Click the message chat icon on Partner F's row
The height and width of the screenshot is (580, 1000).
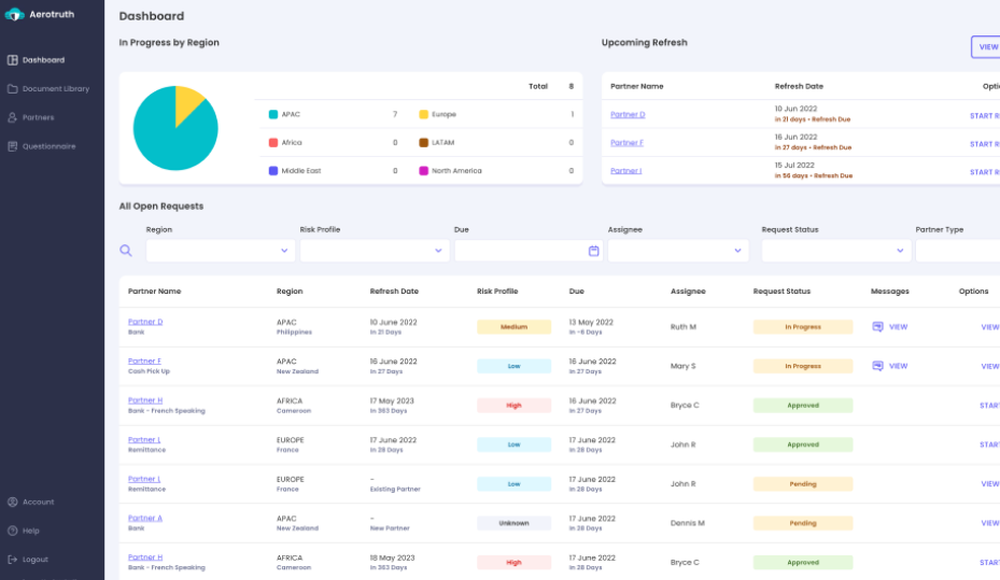(880, 366)
